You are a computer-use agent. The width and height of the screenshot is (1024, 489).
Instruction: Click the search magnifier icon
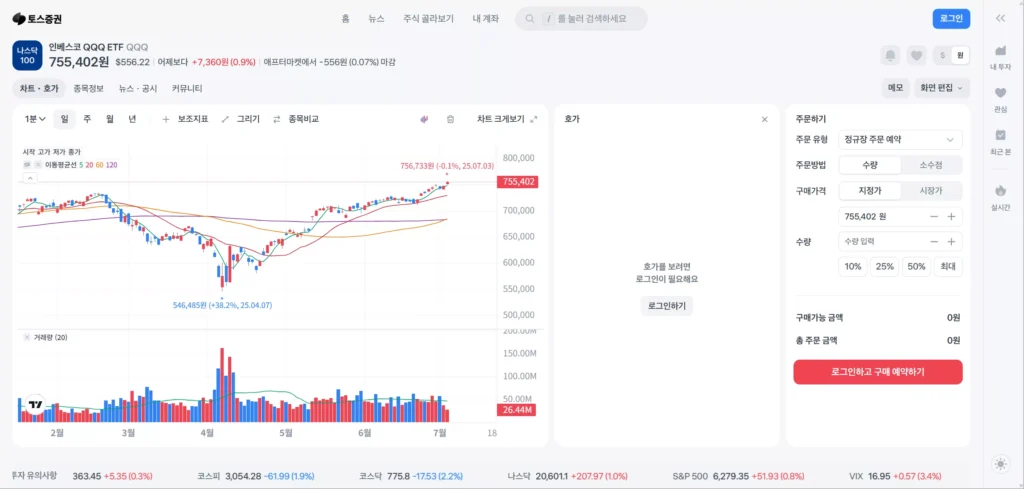[x=530, y=19]
